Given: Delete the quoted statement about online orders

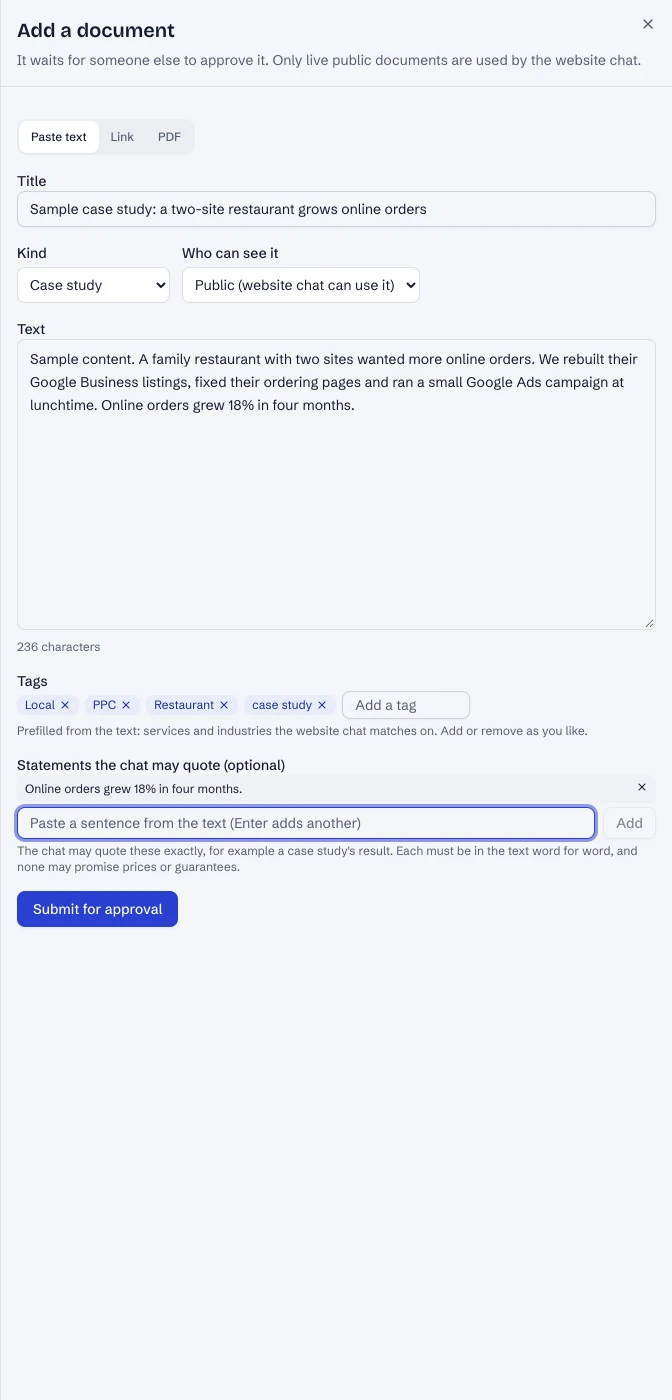Looking at the screenshot, I should point(642,788).
